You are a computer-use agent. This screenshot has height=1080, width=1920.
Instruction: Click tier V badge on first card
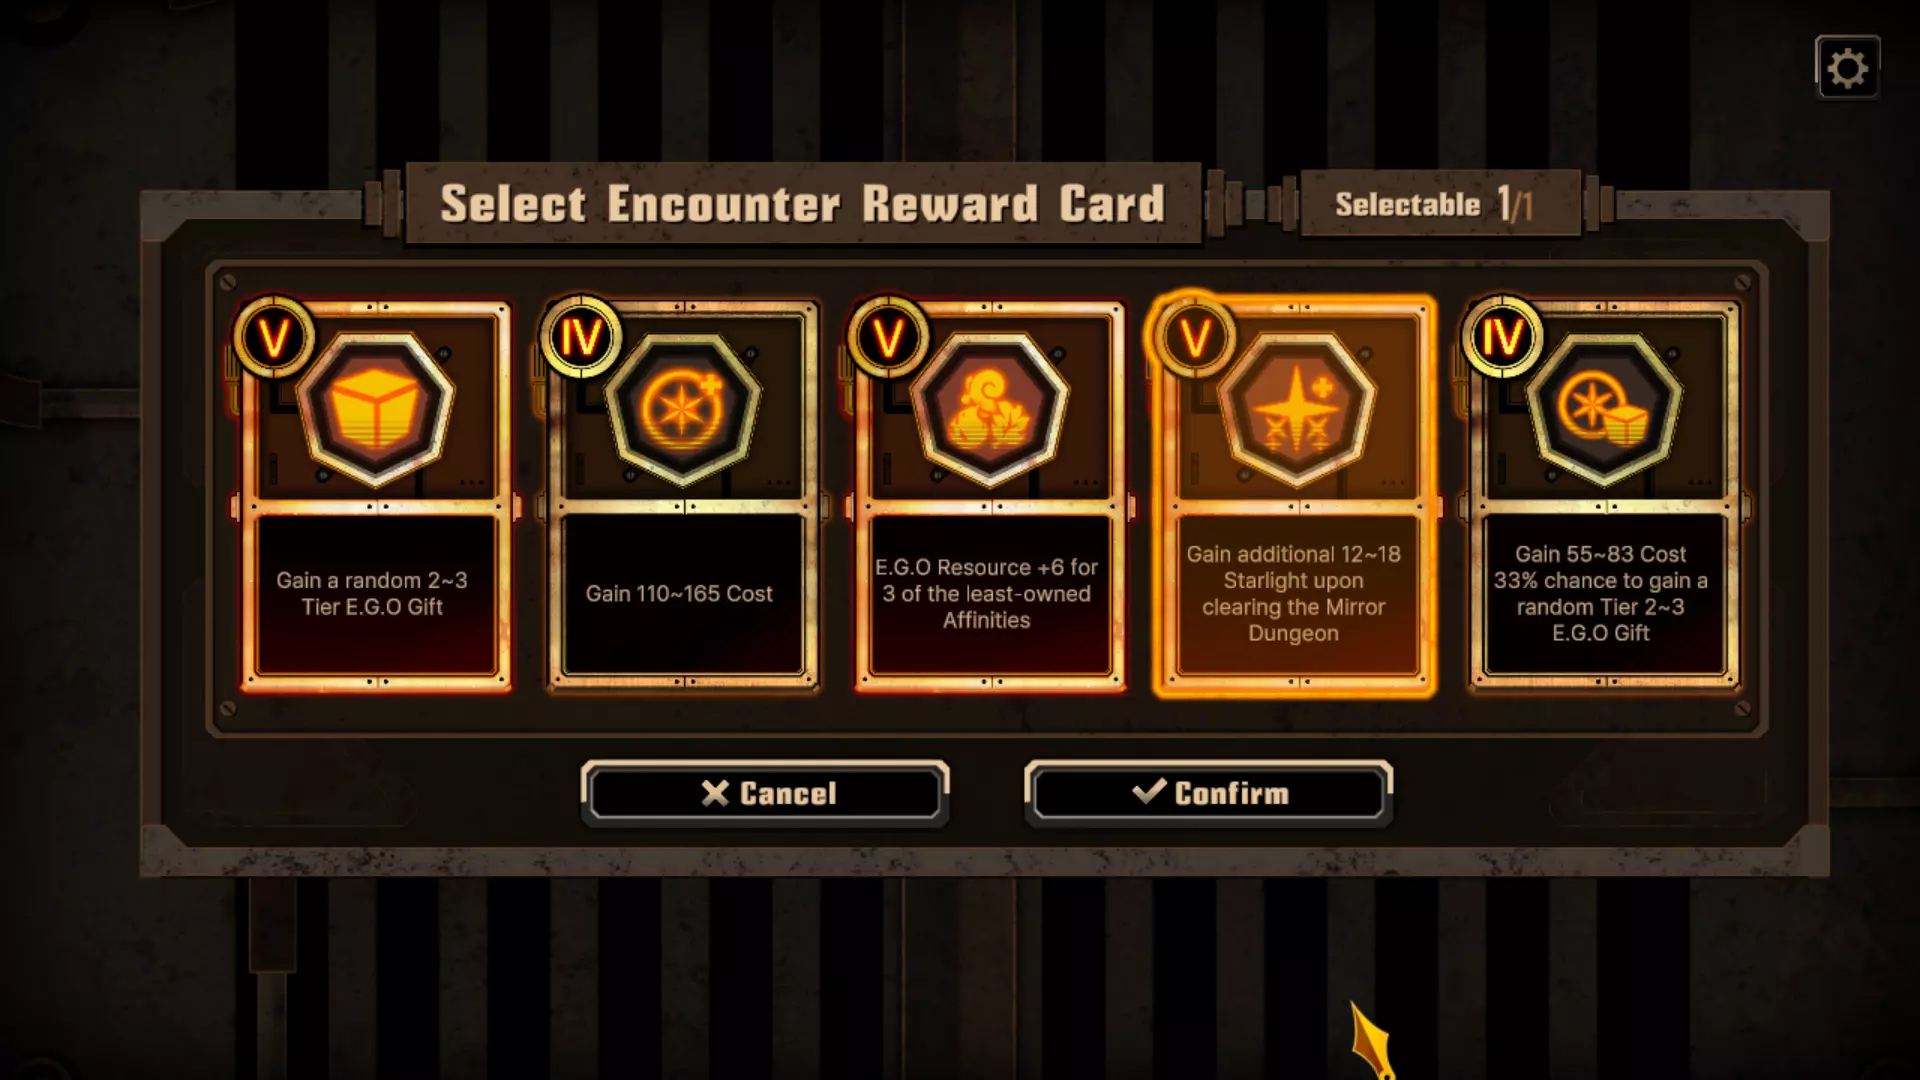[274, 337]
